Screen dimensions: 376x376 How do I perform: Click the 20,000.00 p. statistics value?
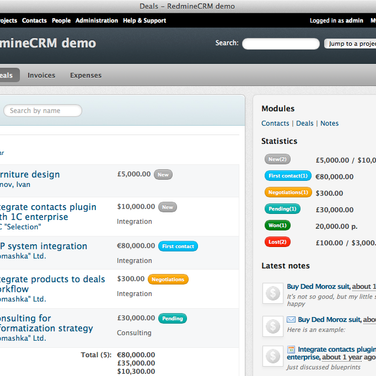coord(336,226)
